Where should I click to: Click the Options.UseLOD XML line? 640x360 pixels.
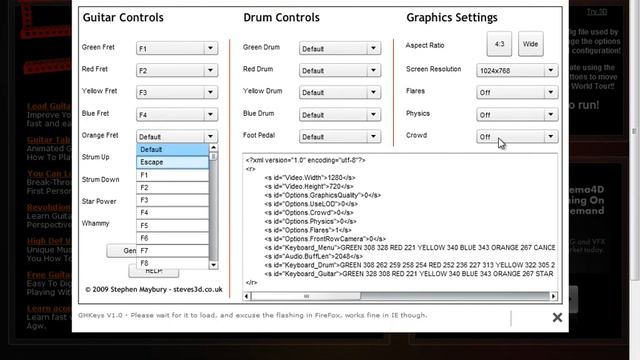point(311,204)
